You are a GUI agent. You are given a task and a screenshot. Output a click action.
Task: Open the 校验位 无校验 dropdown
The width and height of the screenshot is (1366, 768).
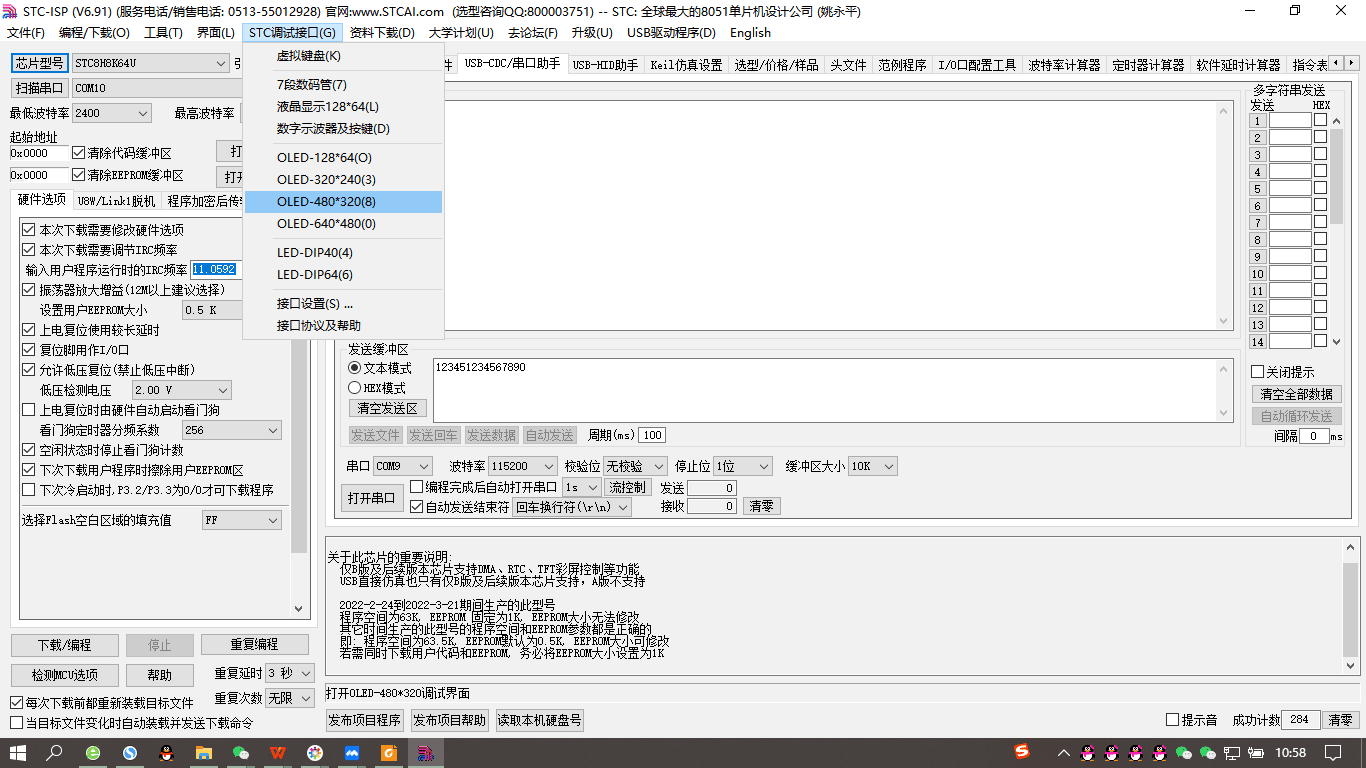click(636, 466)
